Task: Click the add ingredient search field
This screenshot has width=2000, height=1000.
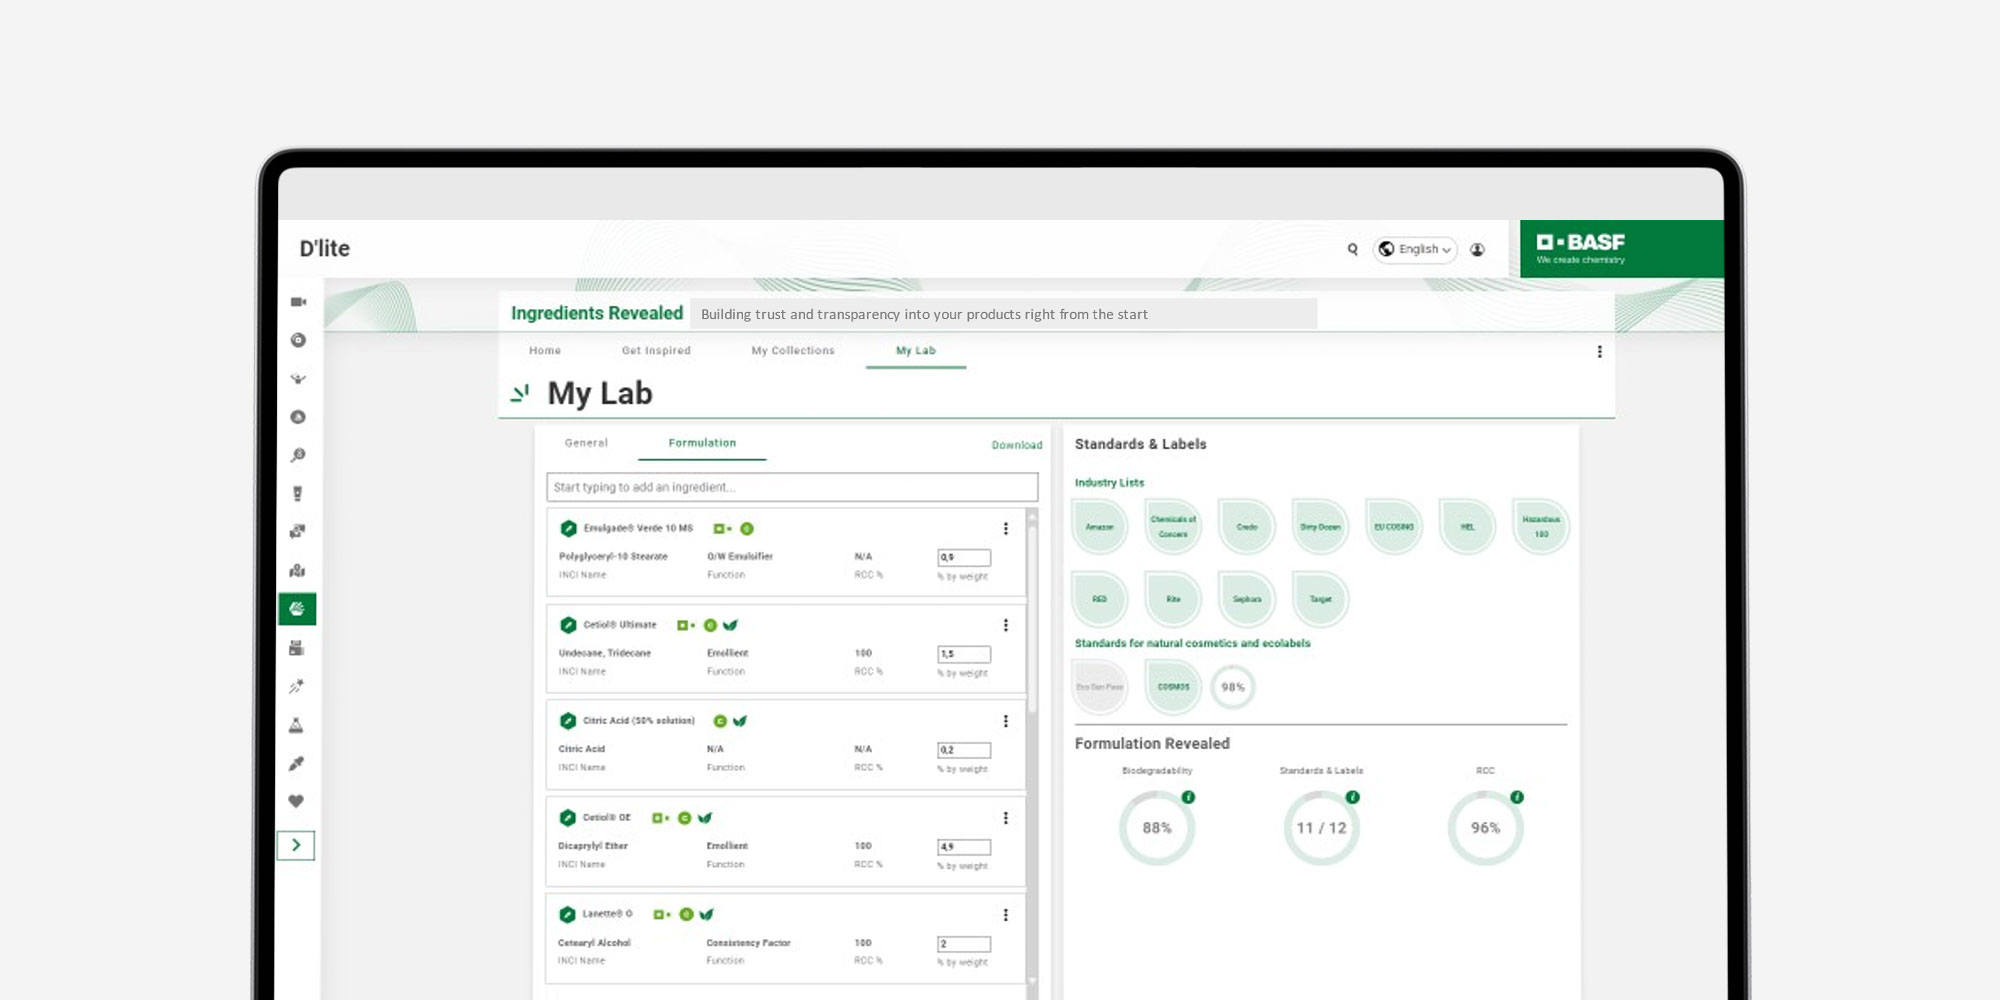Action: [x=792, y=487]
